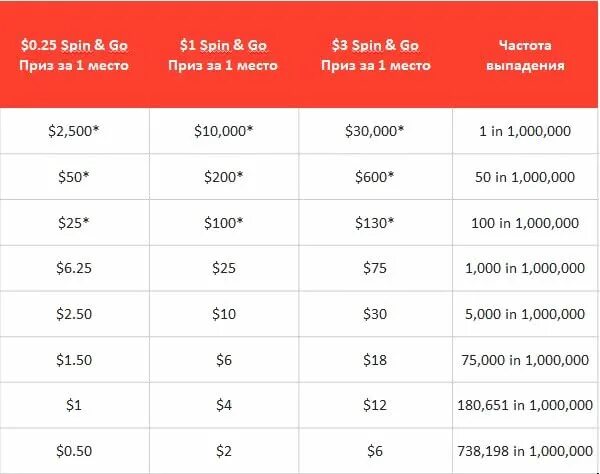Click the $10,000* prize cell
The height and width of the screenshot is (474, 600).
(225, 131)
